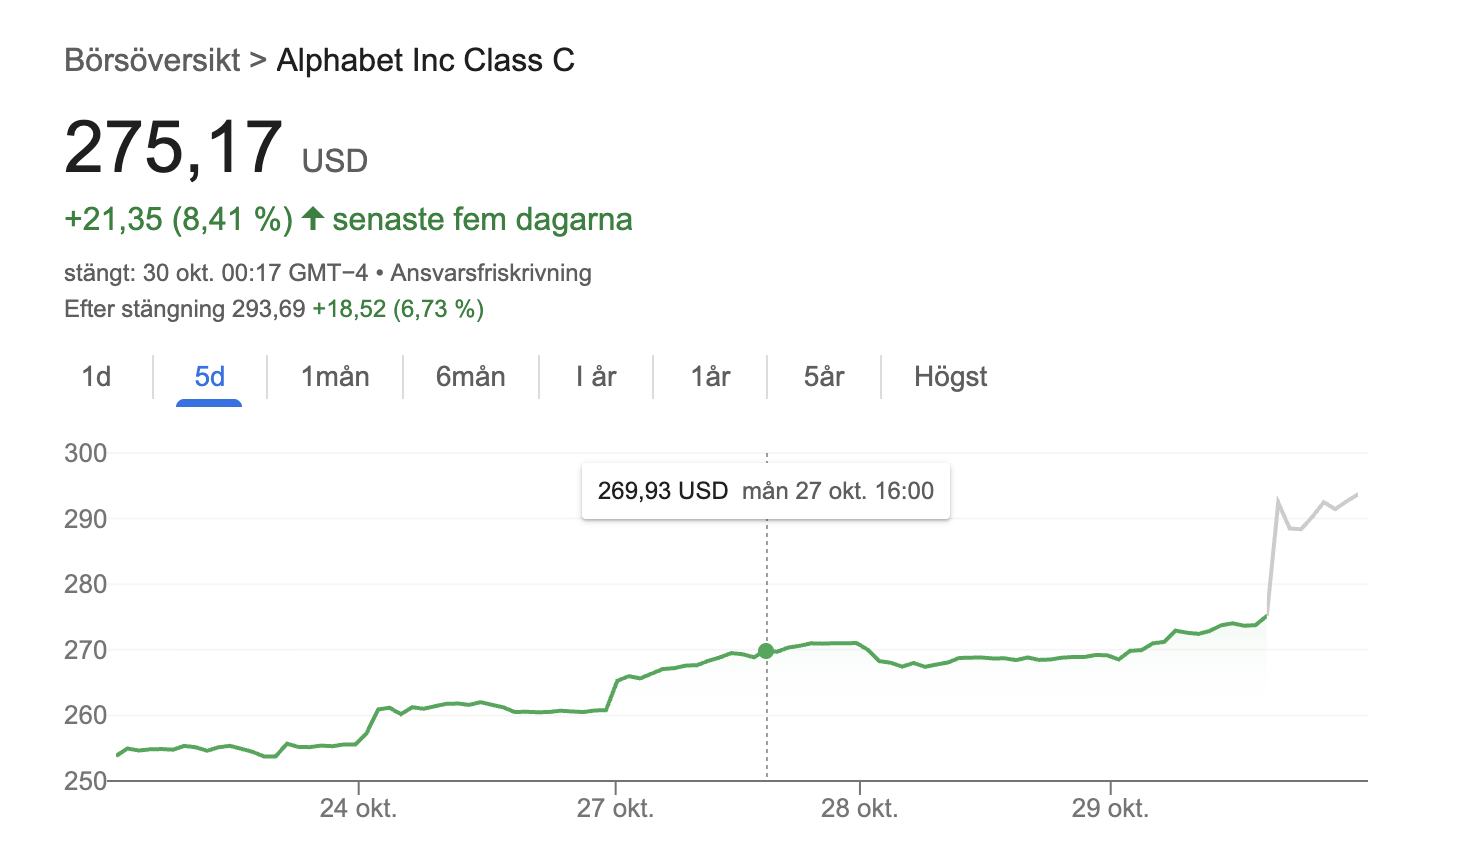Open the Ansvarsfriskrivning disclaimer link

tap(490, 273)
